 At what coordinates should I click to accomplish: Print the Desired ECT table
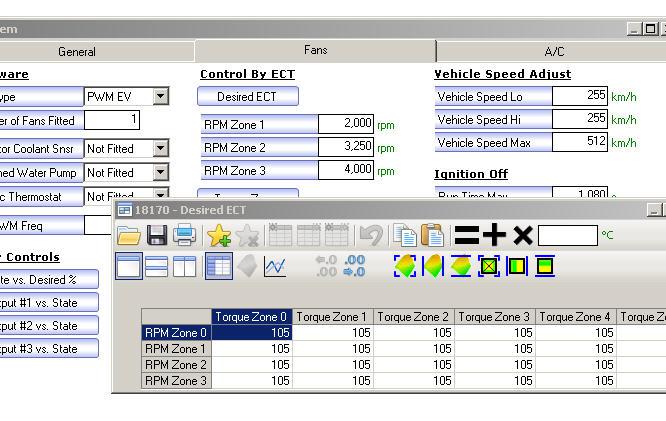[185, 235]
